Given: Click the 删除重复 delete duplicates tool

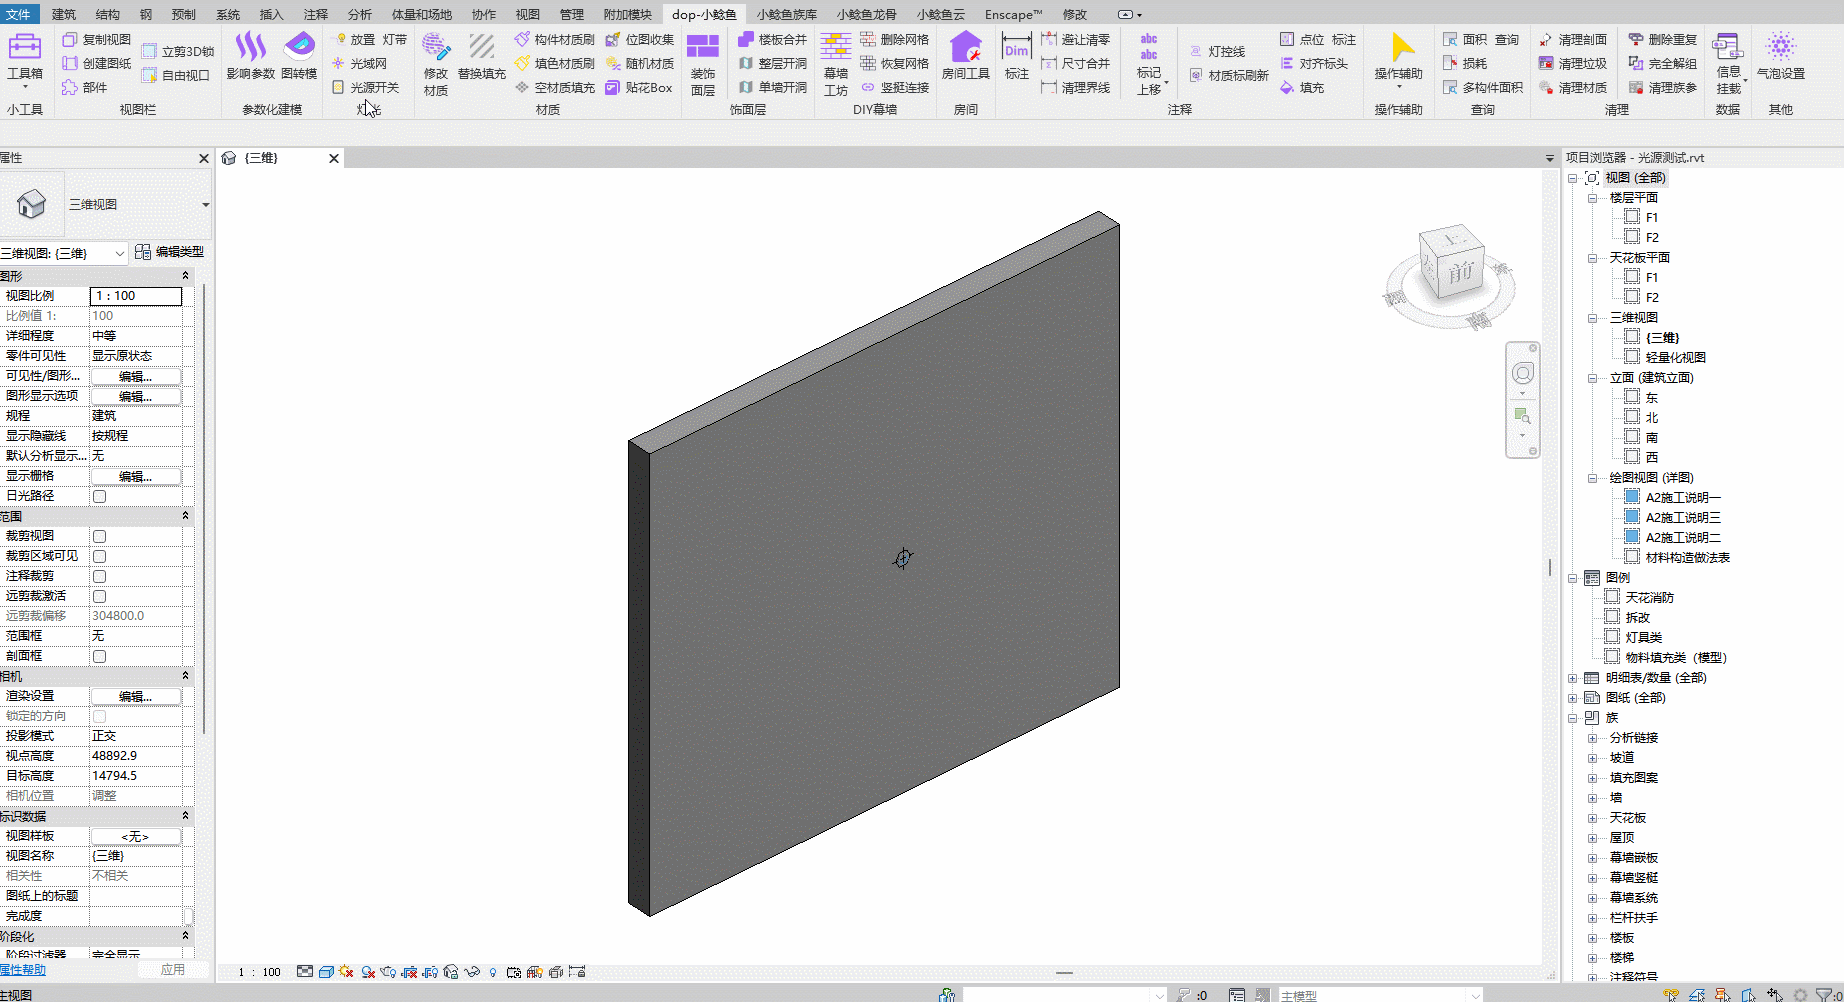Looking at the screenshot, I should [1663, 39].
